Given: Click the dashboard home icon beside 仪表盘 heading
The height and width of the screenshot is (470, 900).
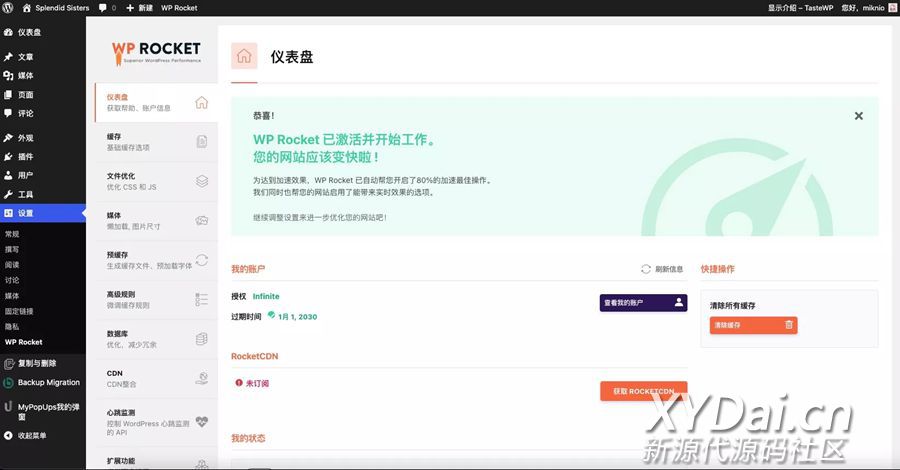Looking at the screenshot, I should [244, 56].
